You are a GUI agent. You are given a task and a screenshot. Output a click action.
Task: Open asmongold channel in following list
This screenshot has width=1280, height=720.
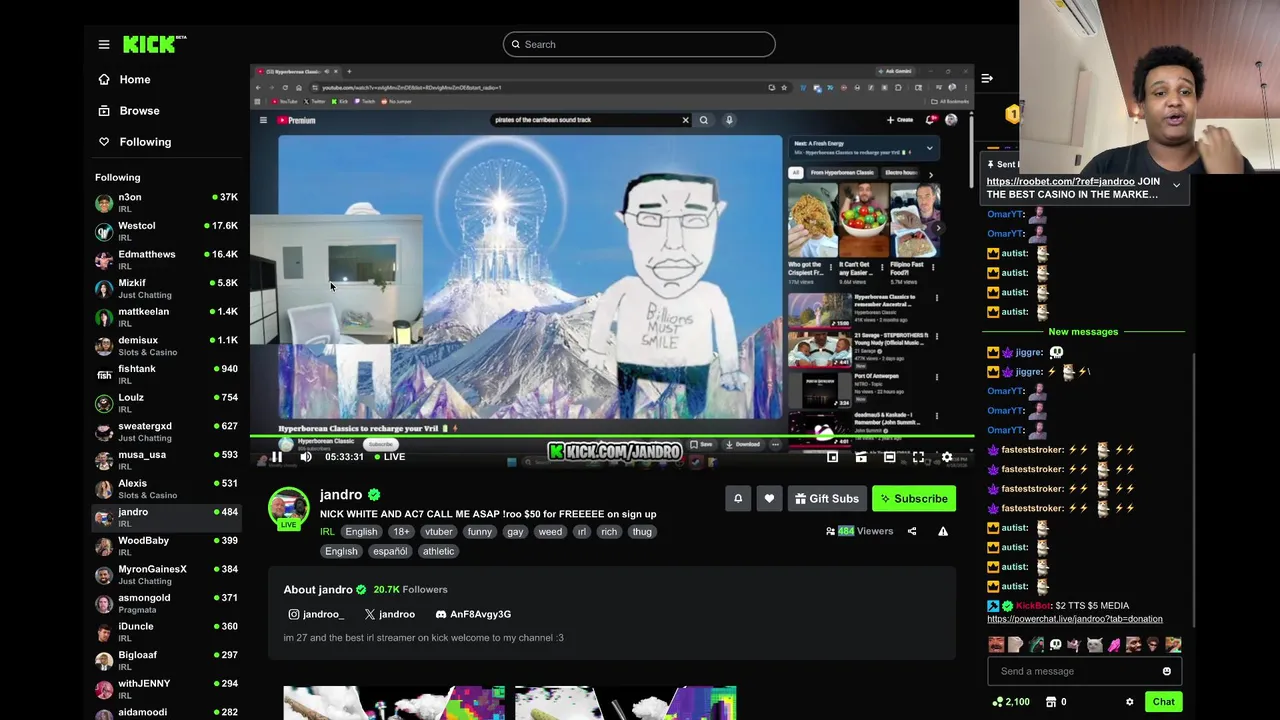pyautogui.click(x=167, y=603)
